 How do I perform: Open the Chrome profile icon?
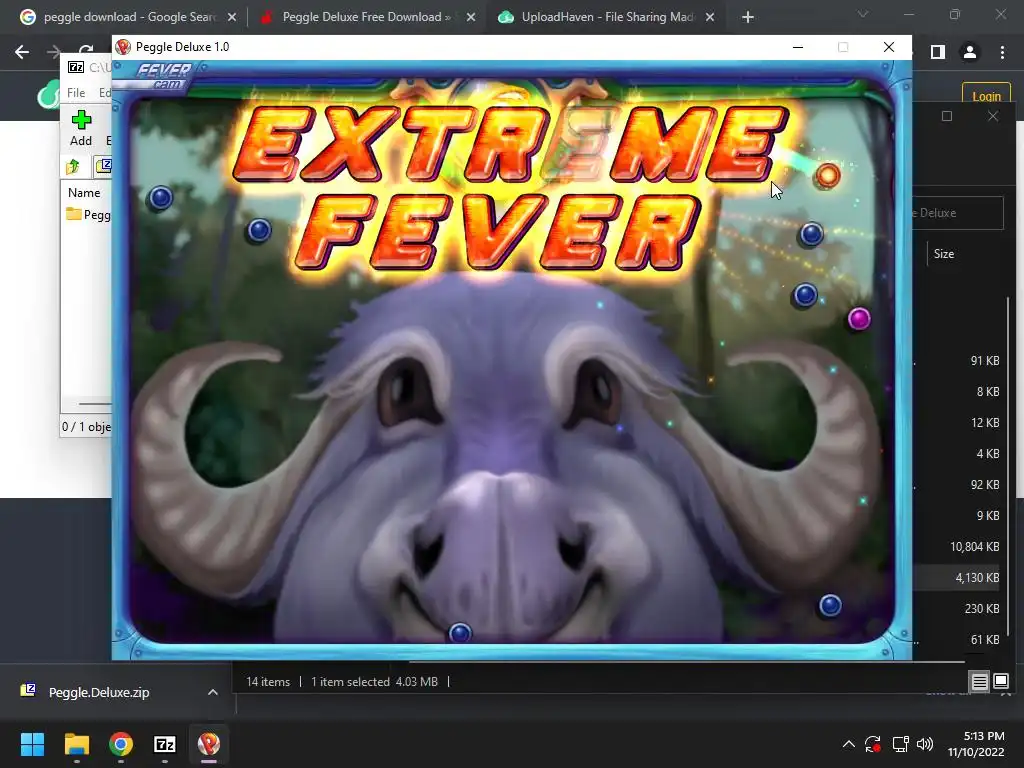(x=970, y=52)
